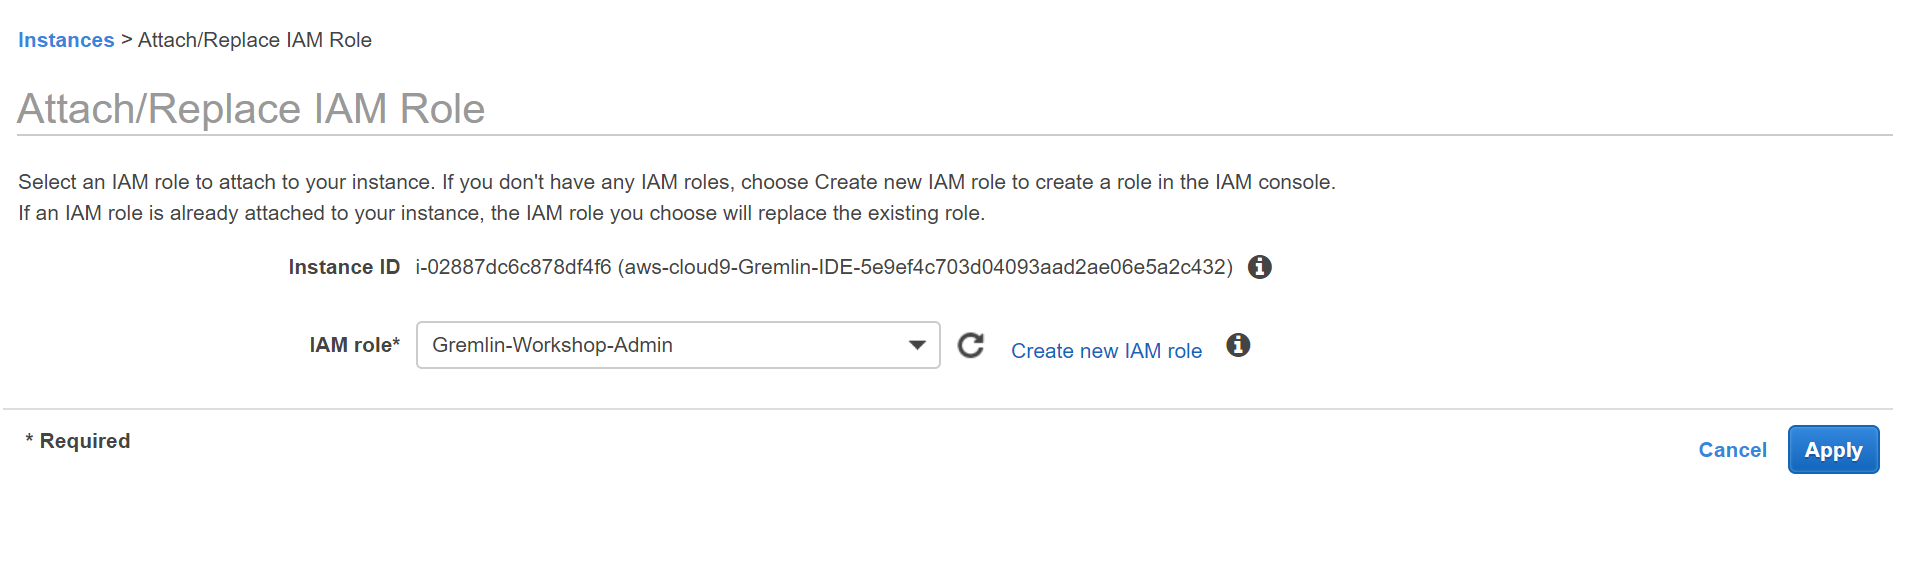Click the i-02887dc6c878df4f6 instance ID value

pos(513,267)
